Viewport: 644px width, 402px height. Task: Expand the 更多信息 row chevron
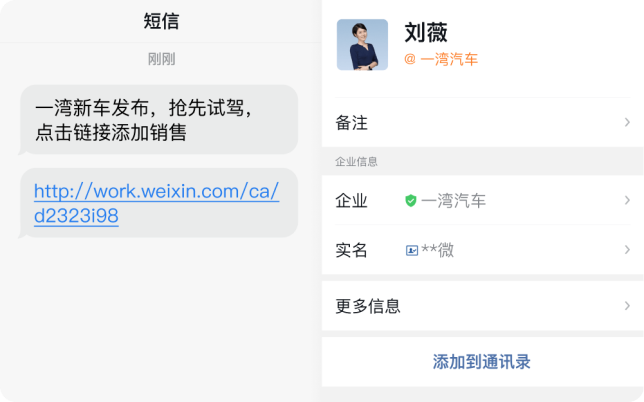(627, 306)
